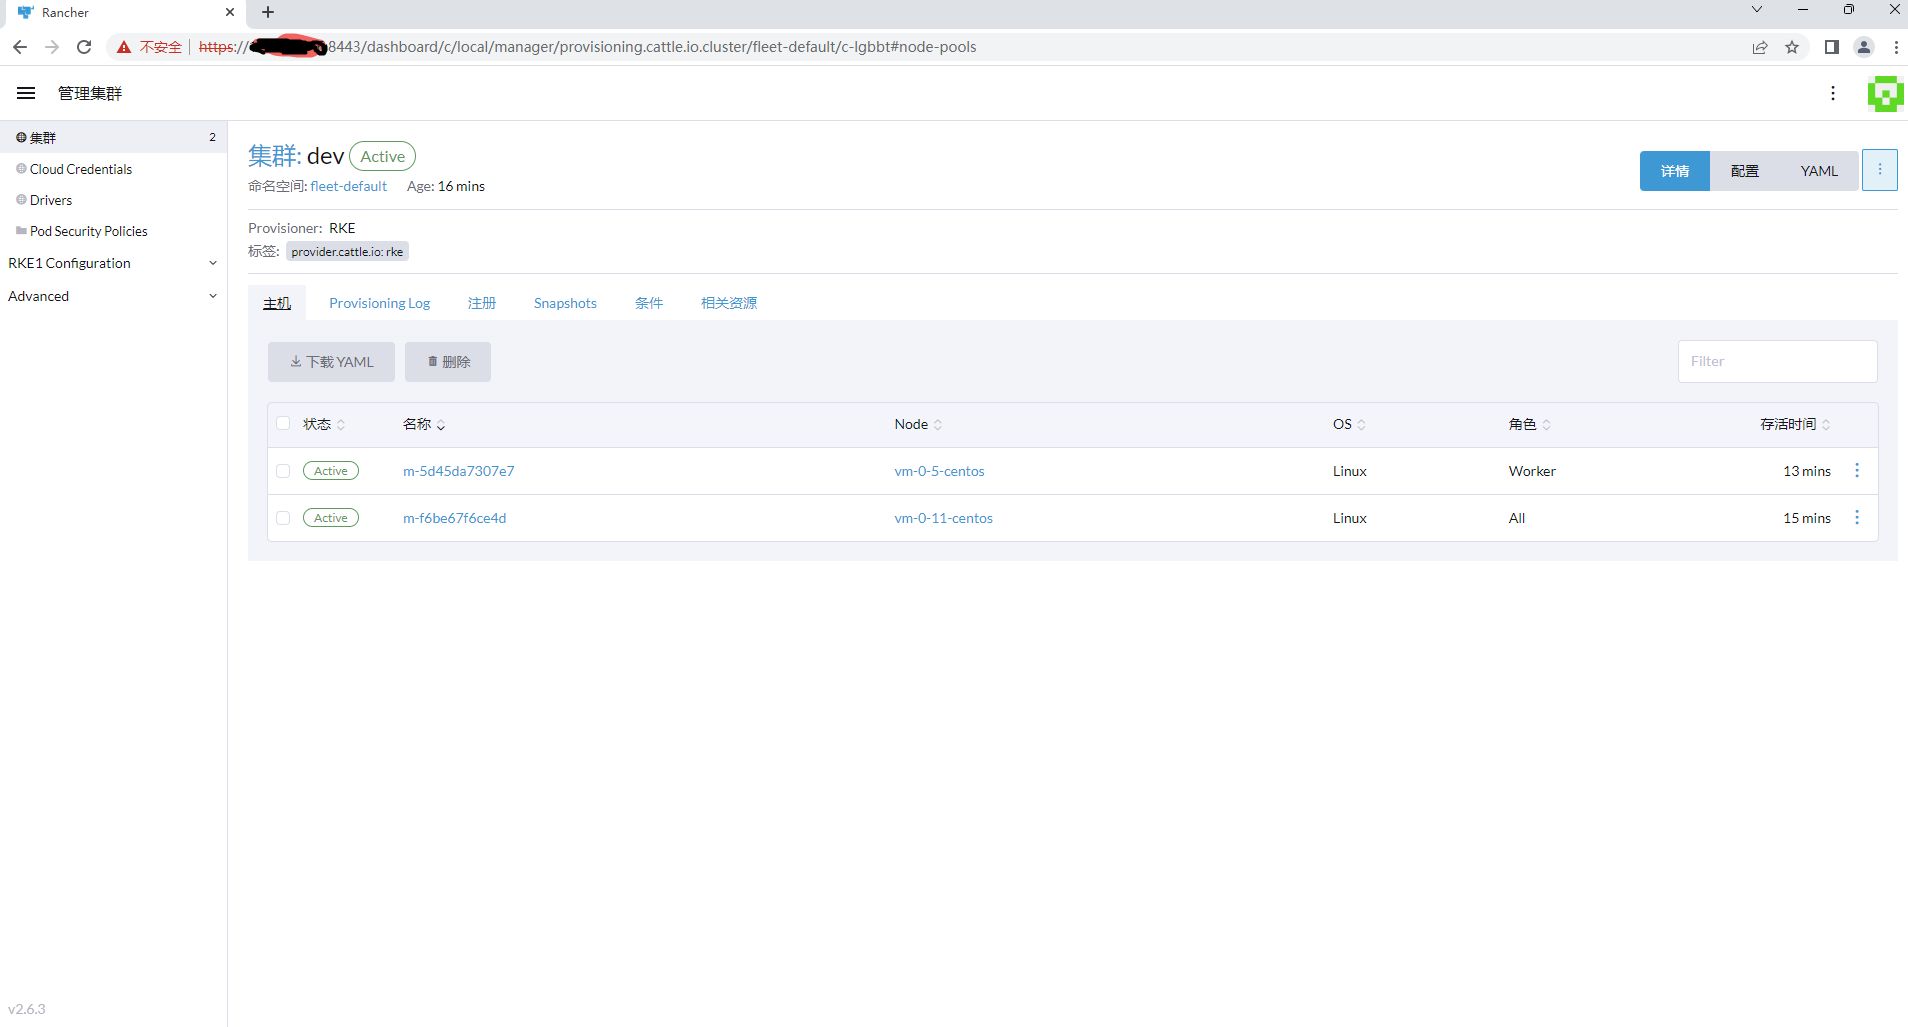The width and height of the screenshot is (1908, 1027).
Task: Switch to the 详情 view
Action: pyautogui.click(x=1675, y=171)
